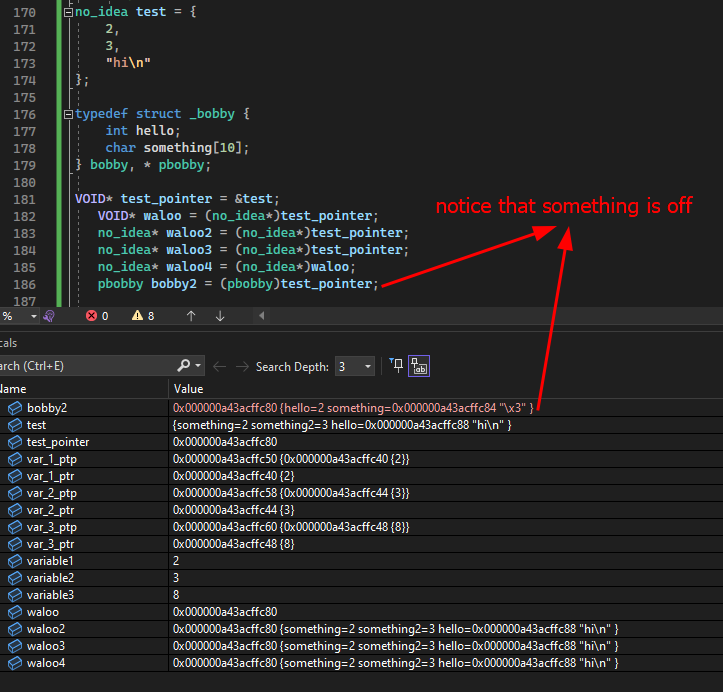Select the waloo3 variable icon
723x692 pixels.
(15, 646)
